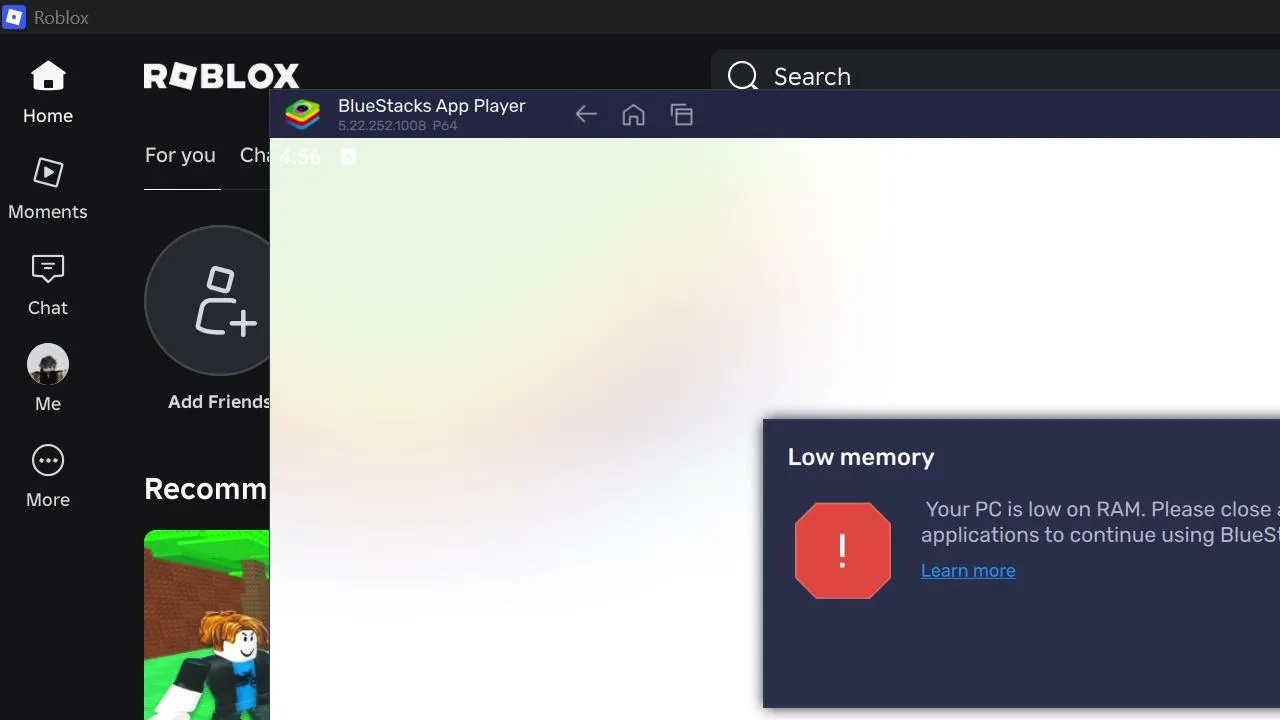This screenshot has width=1280, height=720.
Task: Open the Me profile avatar
Action: coord(48,364)
